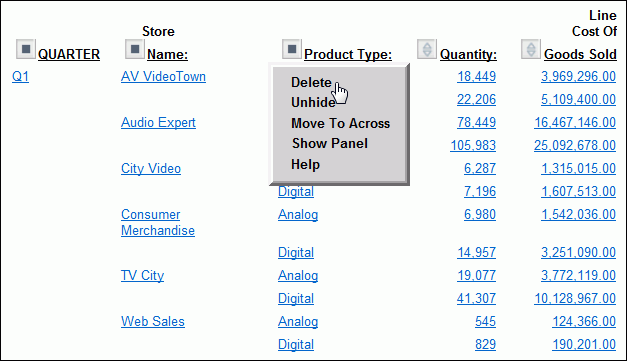This screenshot has width=627, height=361.
Task: Open the Audio Expert store link
Action: click(158, 122)
